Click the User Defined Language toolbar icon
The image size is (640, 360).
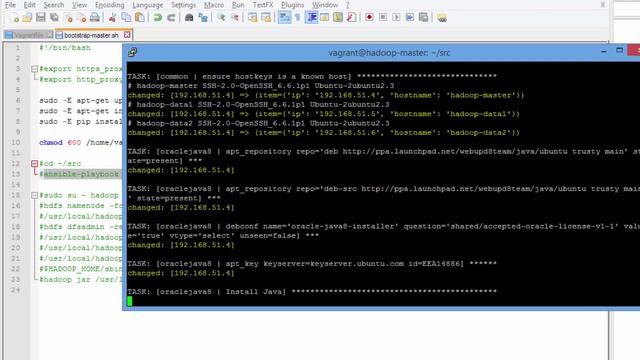pyautogui.click(x=324, y=18)
